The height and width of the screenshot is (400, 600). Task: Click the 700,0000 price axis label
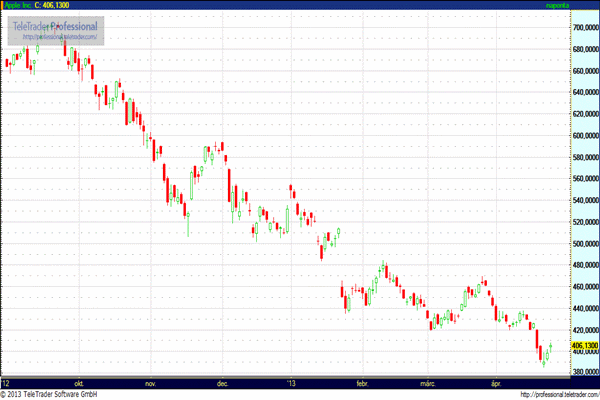tap(584, 28)
